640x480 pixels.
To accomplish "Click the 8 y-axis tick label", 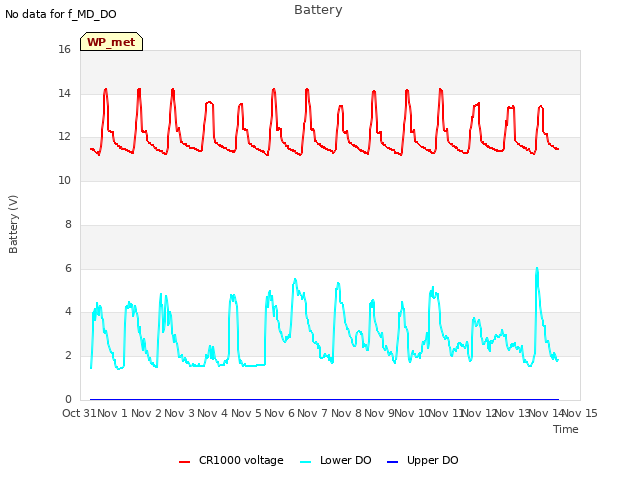I will pos(68,224).
